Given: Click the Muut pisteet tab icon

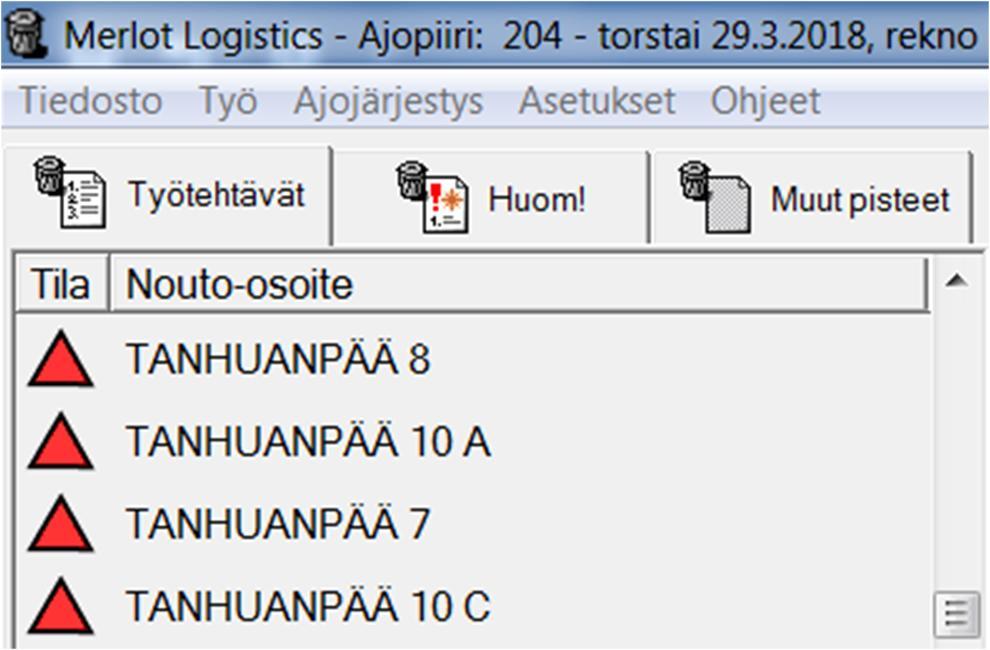Looking at the screenshot, I should point(714,198).
